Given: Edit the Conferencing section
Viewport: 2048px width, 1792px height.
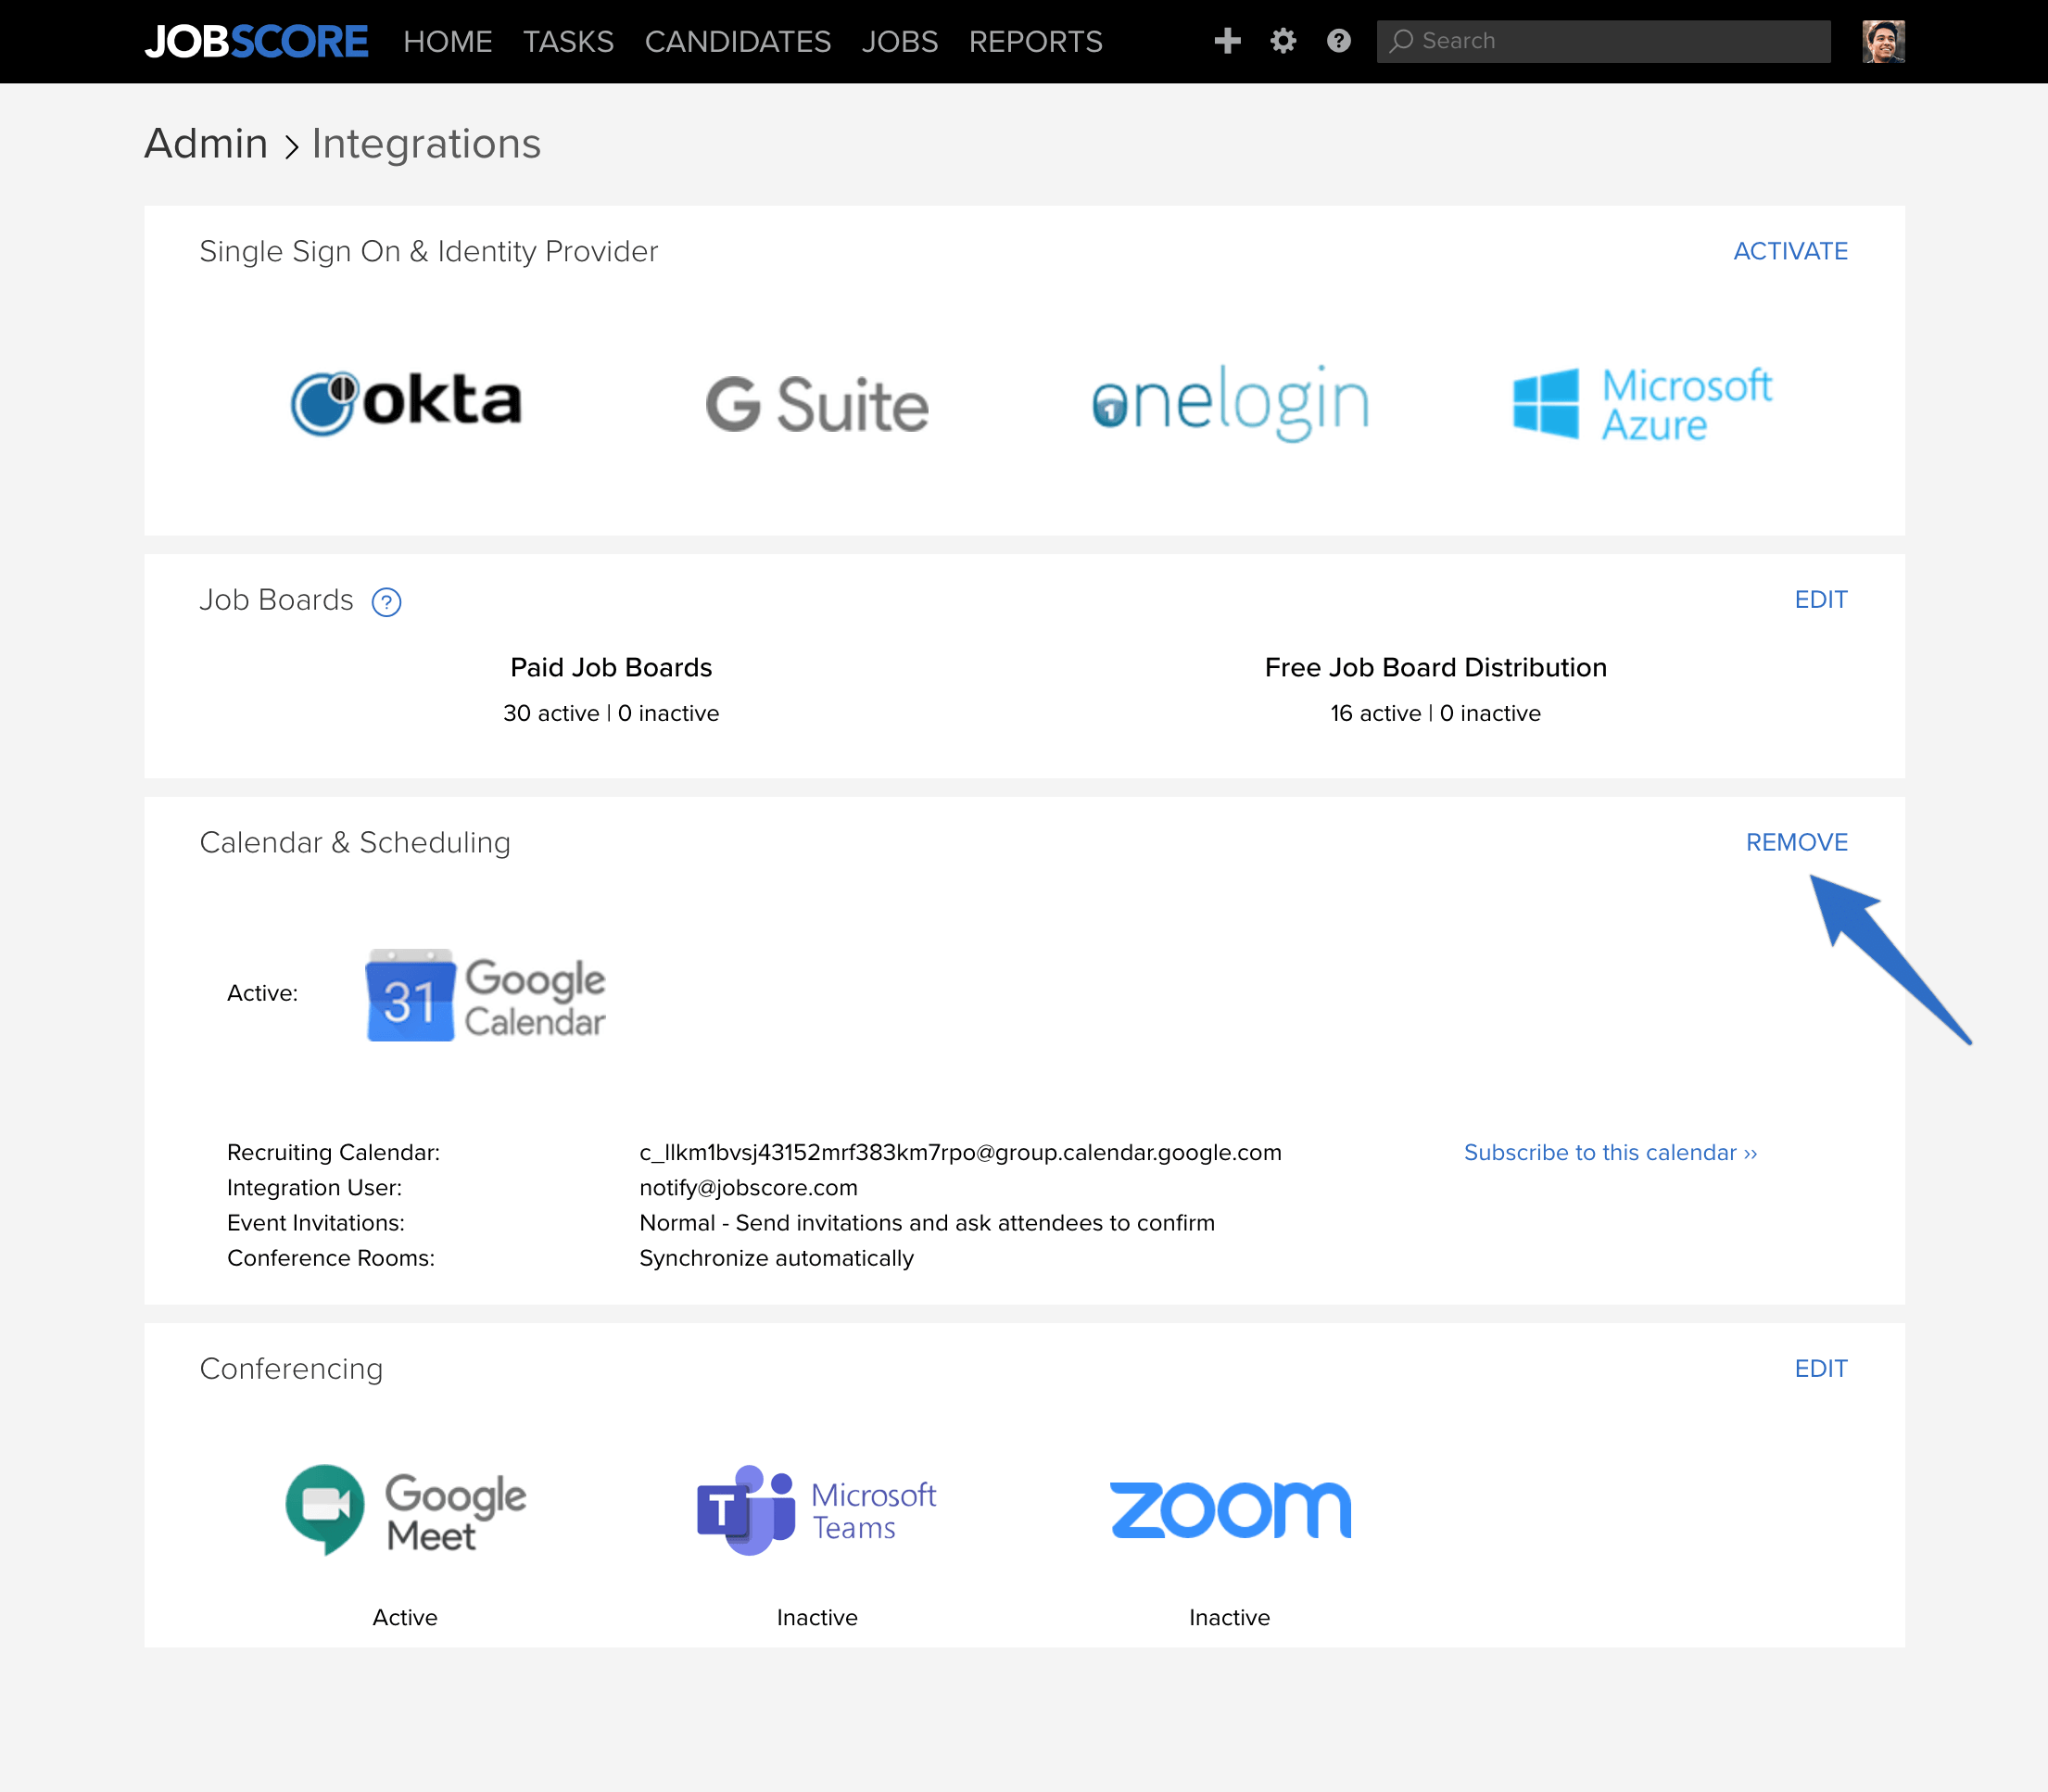Looking at the screenshot, I should pyautogui.click(x=1821, y=1369).
